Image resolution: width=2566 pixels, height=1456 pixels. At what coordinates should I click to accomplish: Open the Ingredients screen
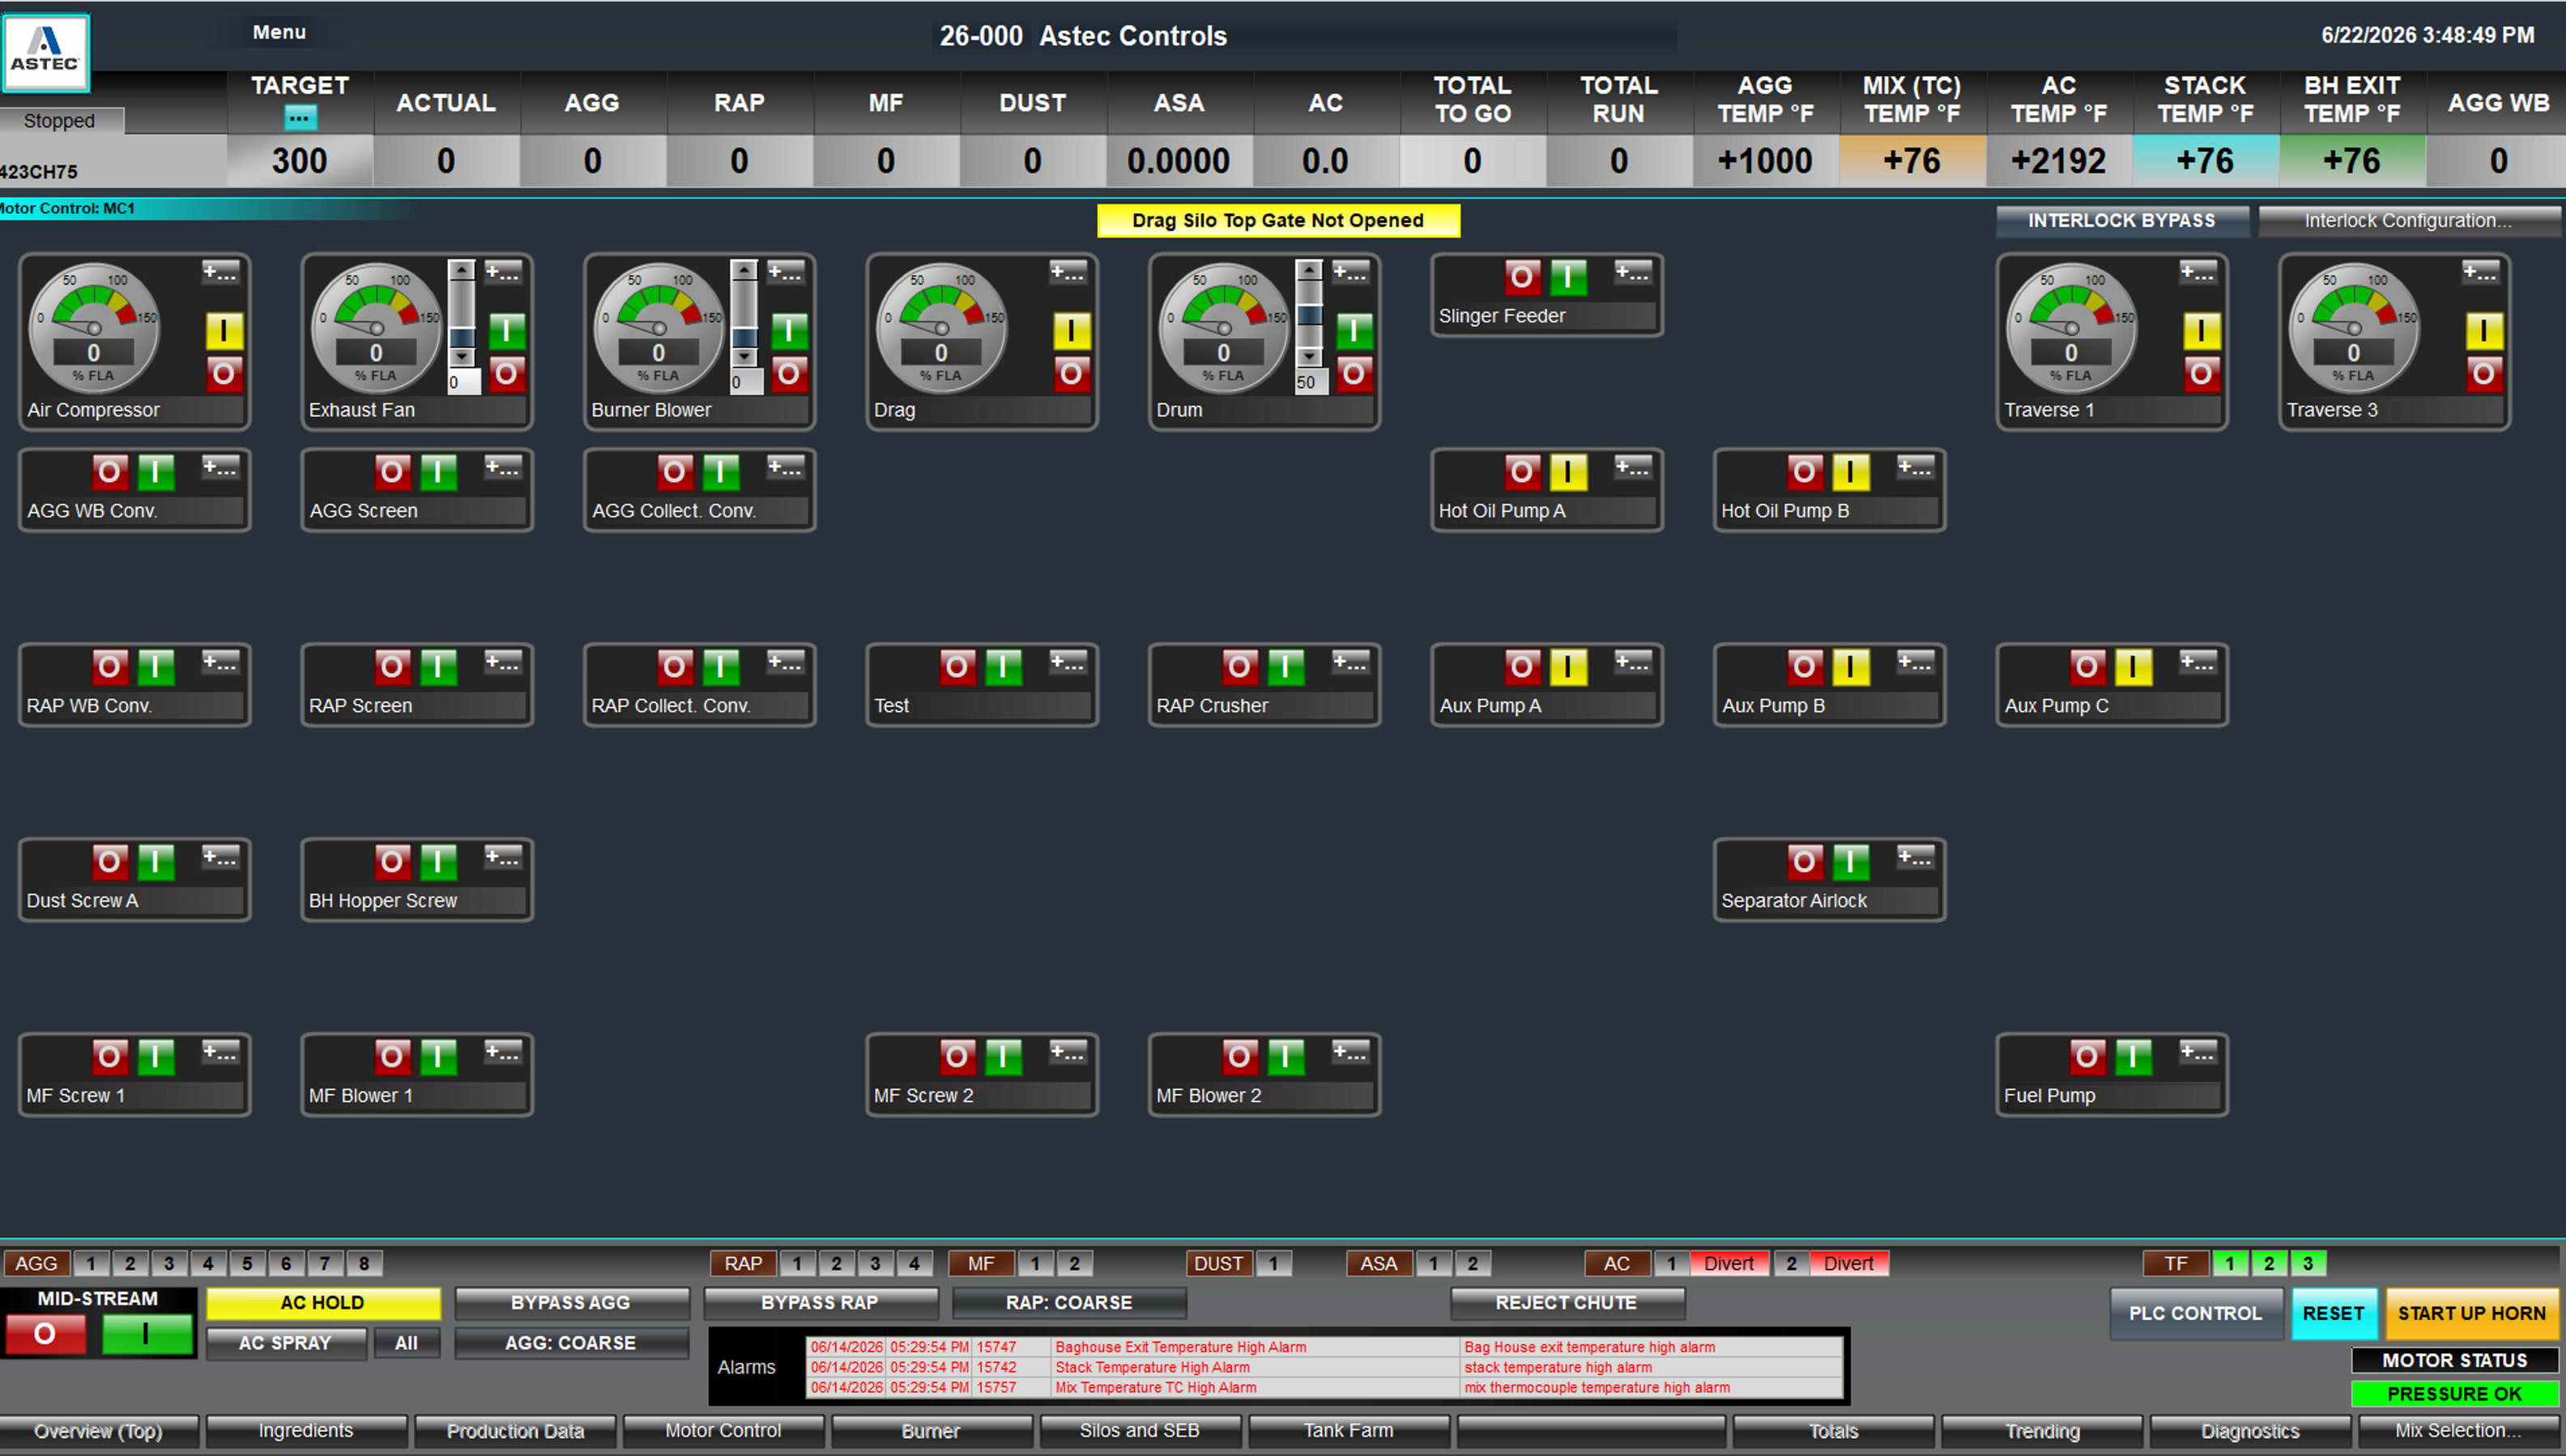306,1431
